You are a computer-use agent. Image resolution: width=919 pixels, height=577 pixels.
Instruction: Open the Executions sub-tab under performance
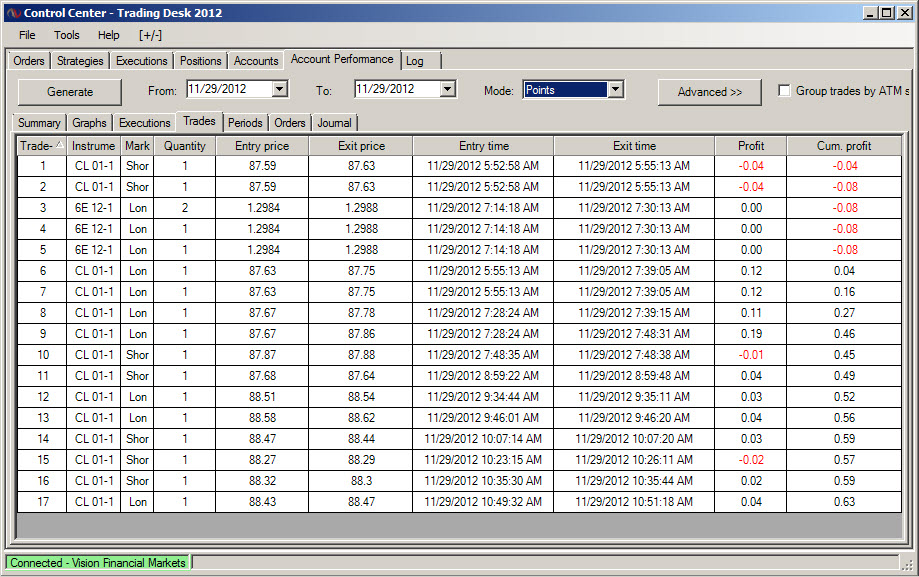tap(144, 123)
